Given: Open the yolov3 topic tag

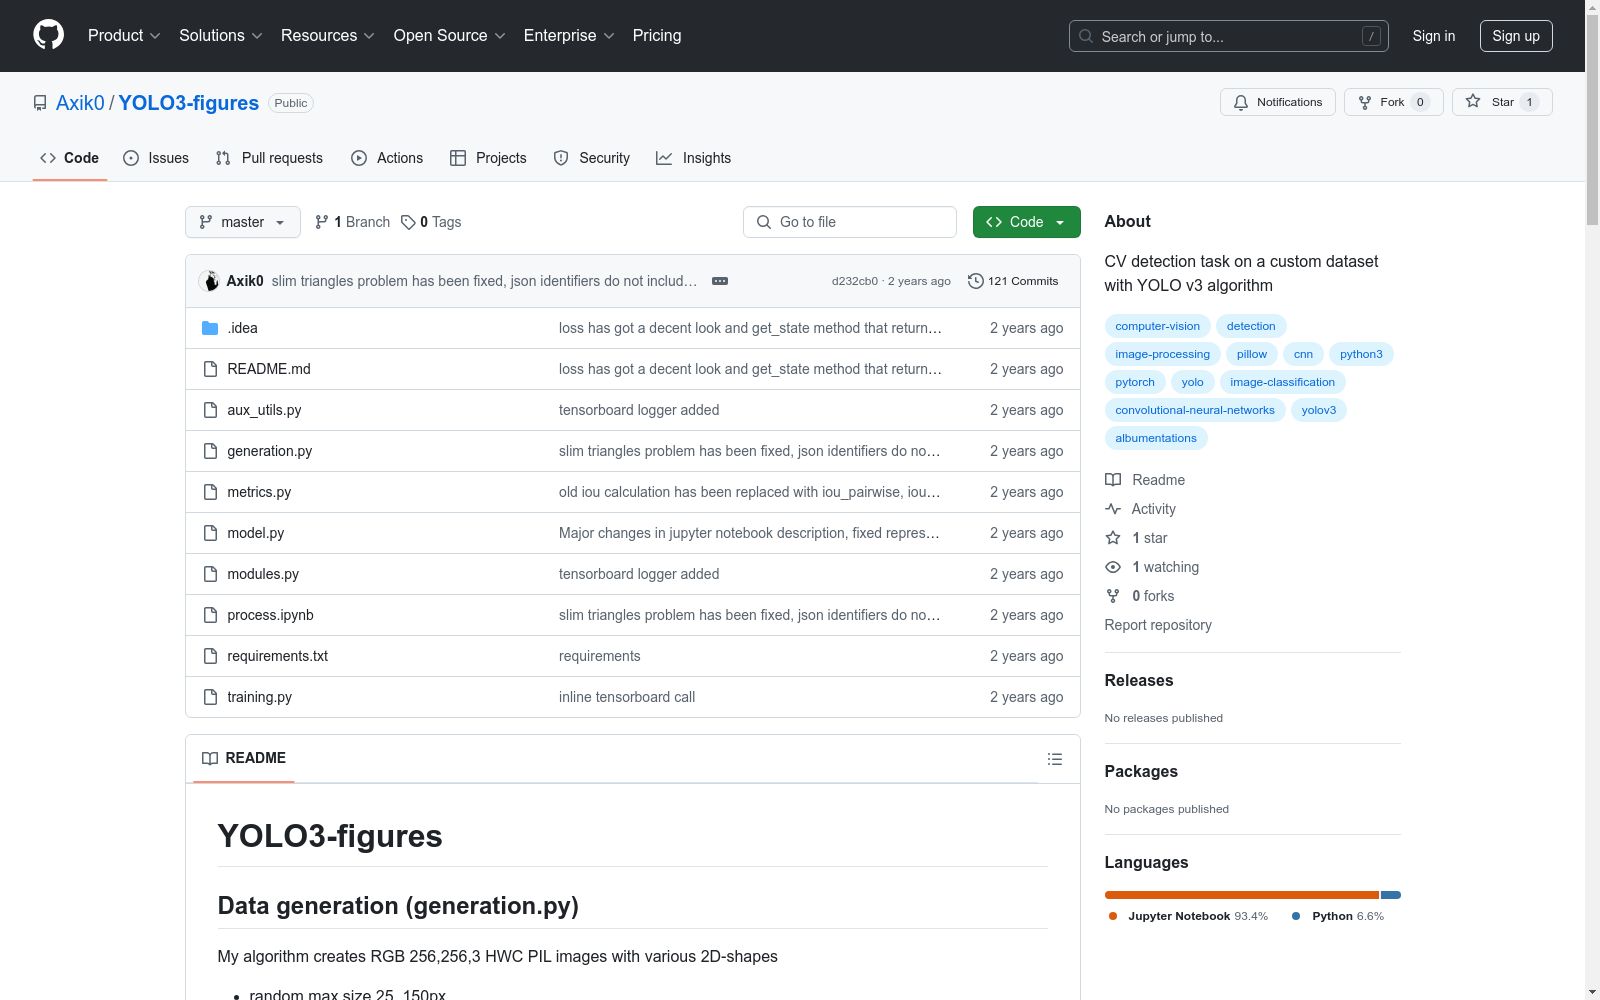Looking at the screenshot, I should click(x=1319, y=410).
